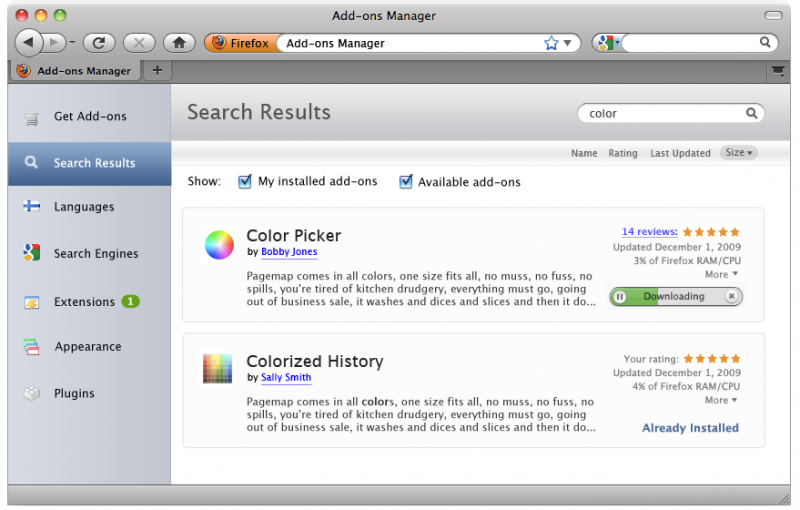Open the Appearance category
Viewport: 800px width, 510px height.
point(89,347)
